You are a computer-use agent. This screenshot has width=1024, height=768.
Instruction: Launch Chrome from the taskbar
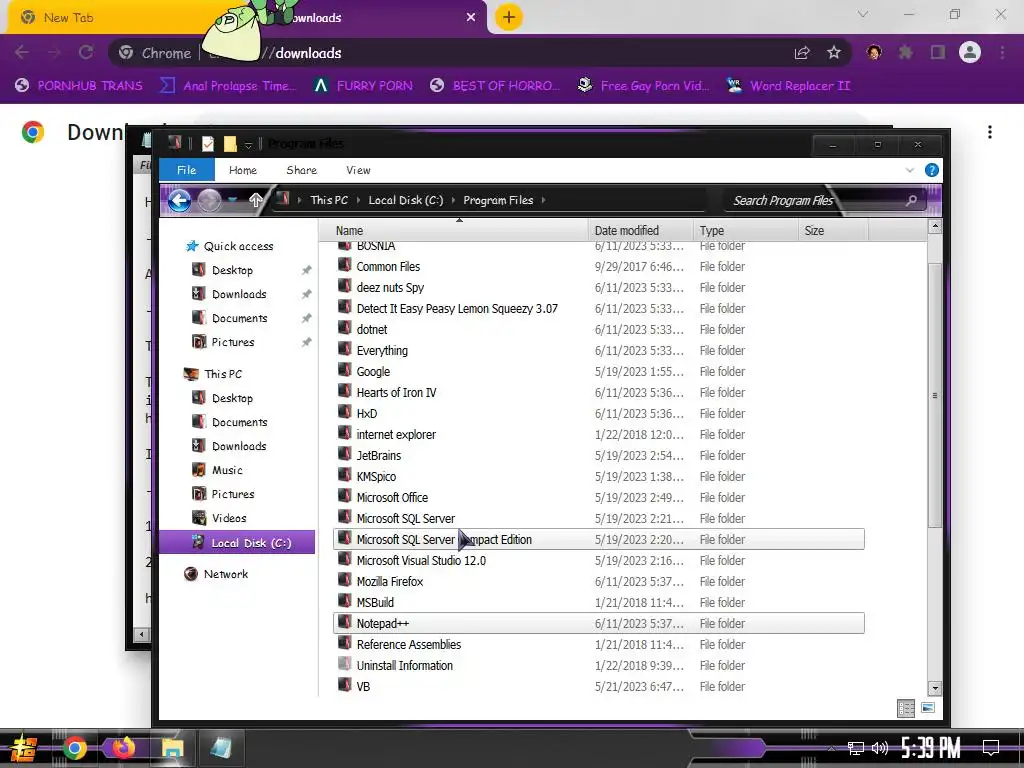pyautogui.click(x=74, y=748)
